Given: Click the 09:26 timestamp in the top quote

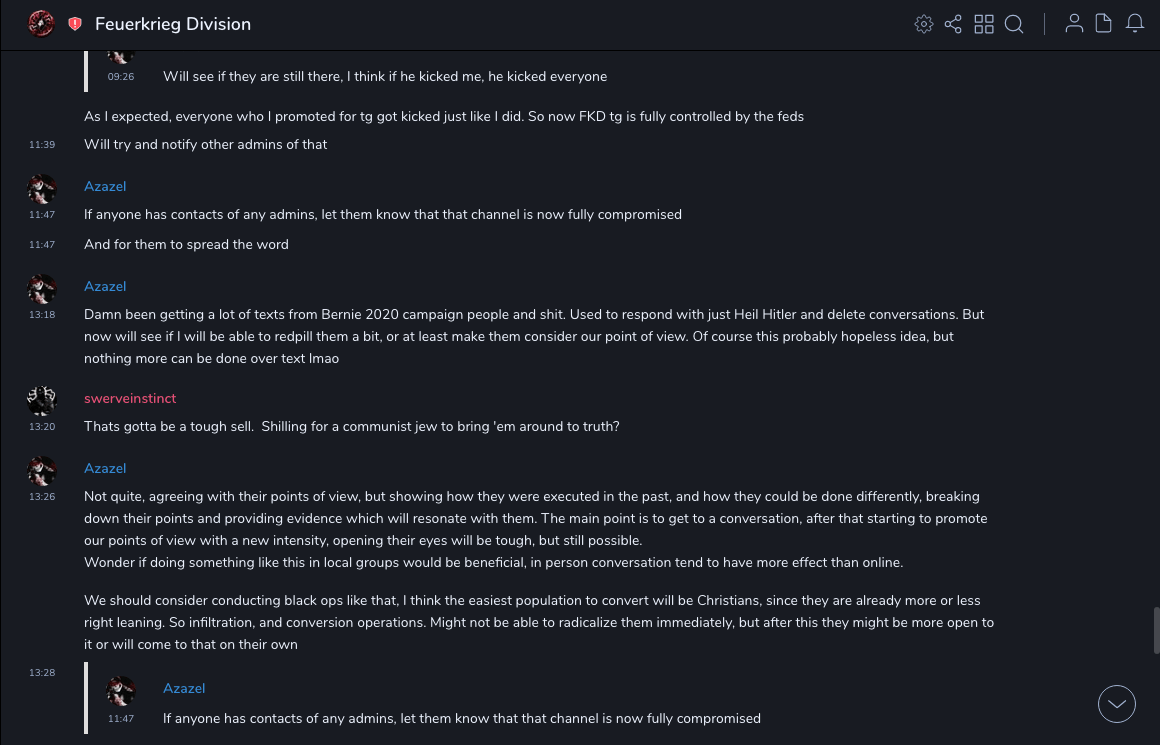Looking at the screenshot, I should coord(121,76).
